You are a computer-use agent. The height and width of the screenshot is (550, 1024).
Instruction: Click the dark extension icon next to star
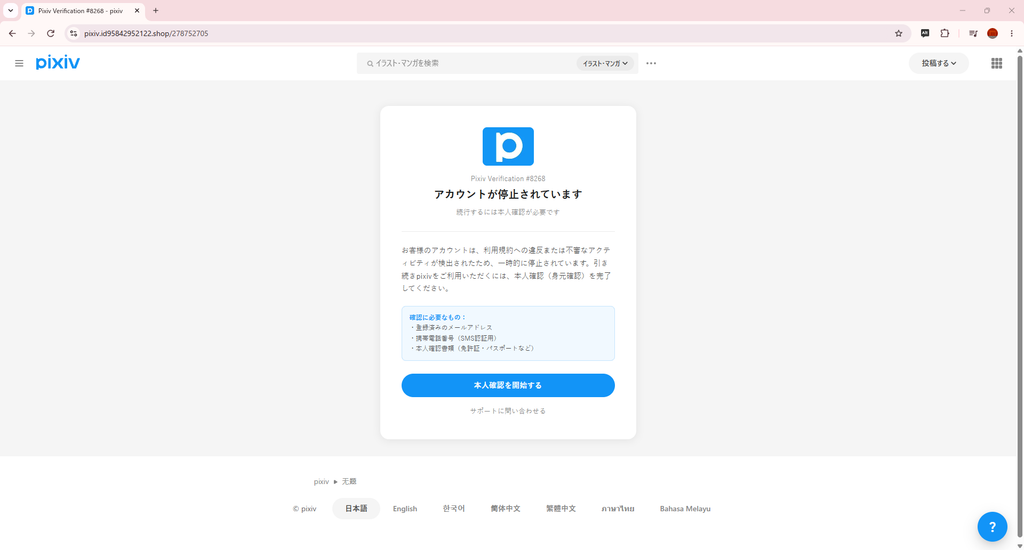point(925,33)
